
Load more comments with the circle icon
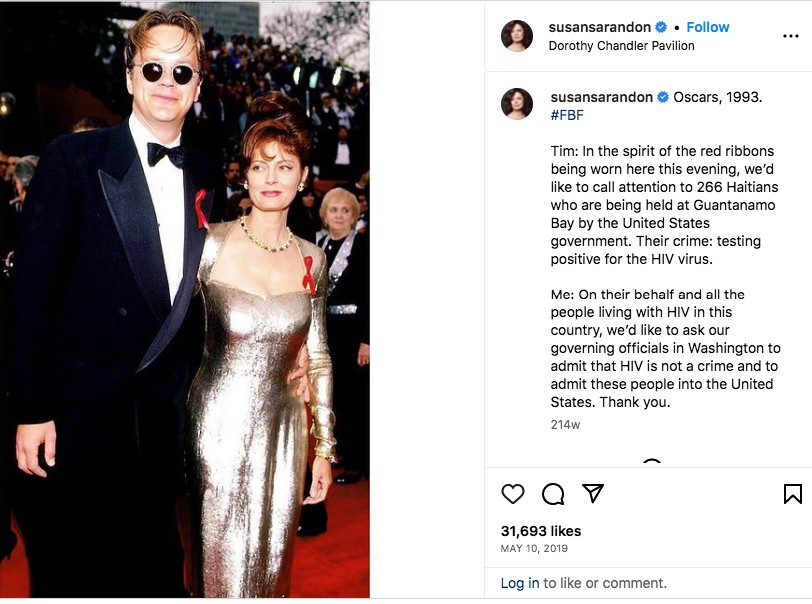pyautogui.click(x=652, y=464)
